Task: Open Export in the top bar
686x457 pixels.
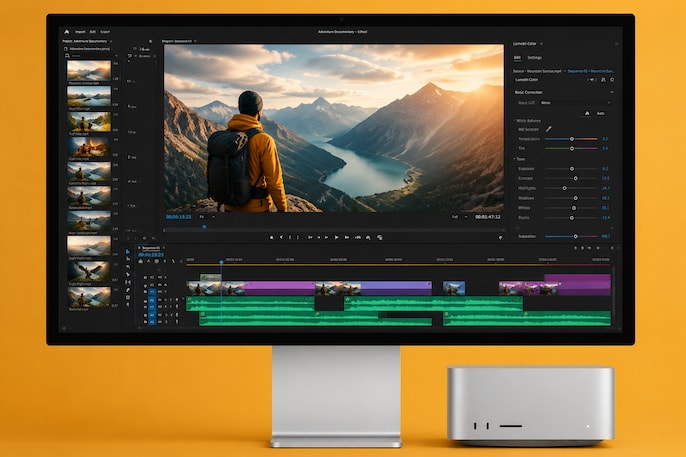Action: [x=105, y=32]
